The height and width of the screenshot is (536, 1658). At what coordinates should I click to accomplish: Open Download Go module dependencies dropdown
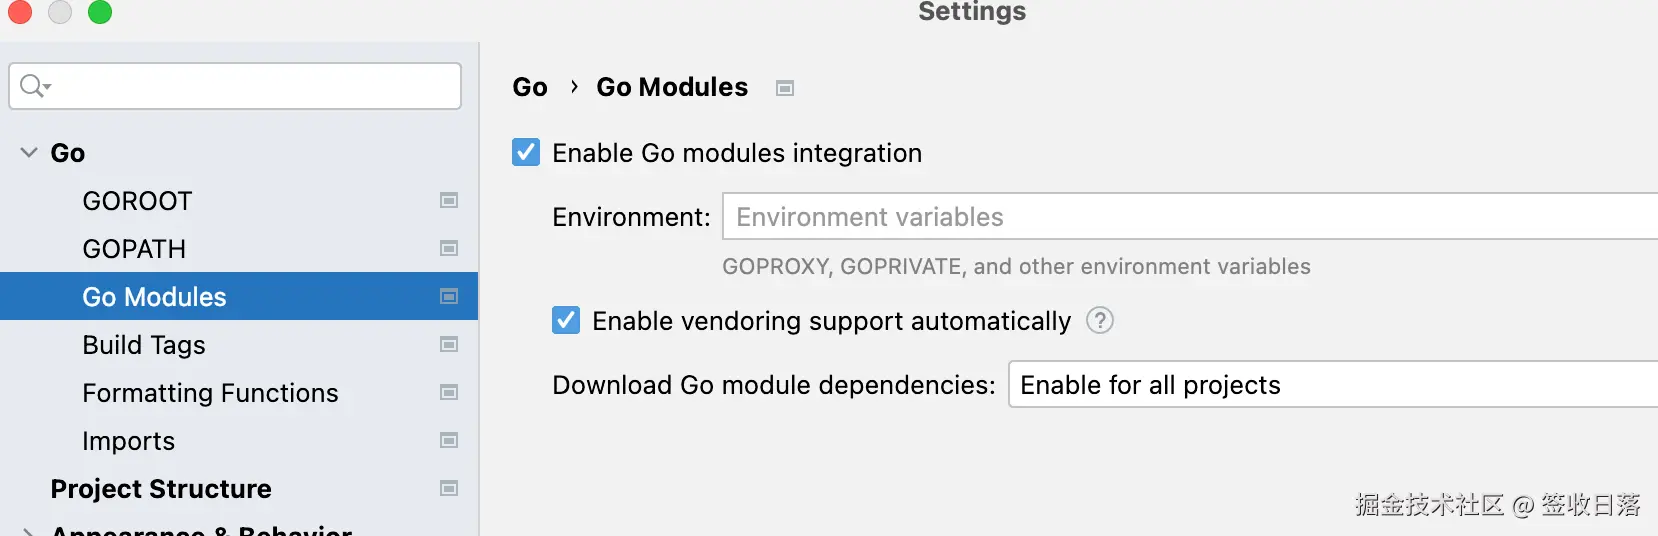point(1332,385)
